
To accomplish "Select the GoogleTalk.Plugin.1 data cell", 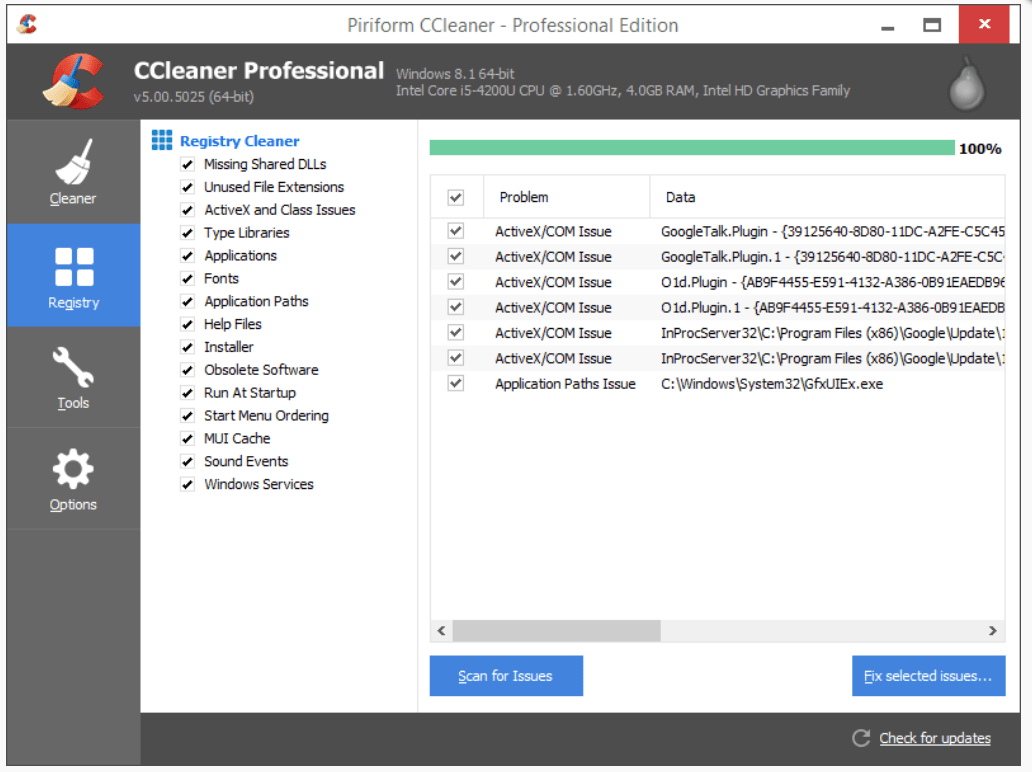I will (833, 257).
